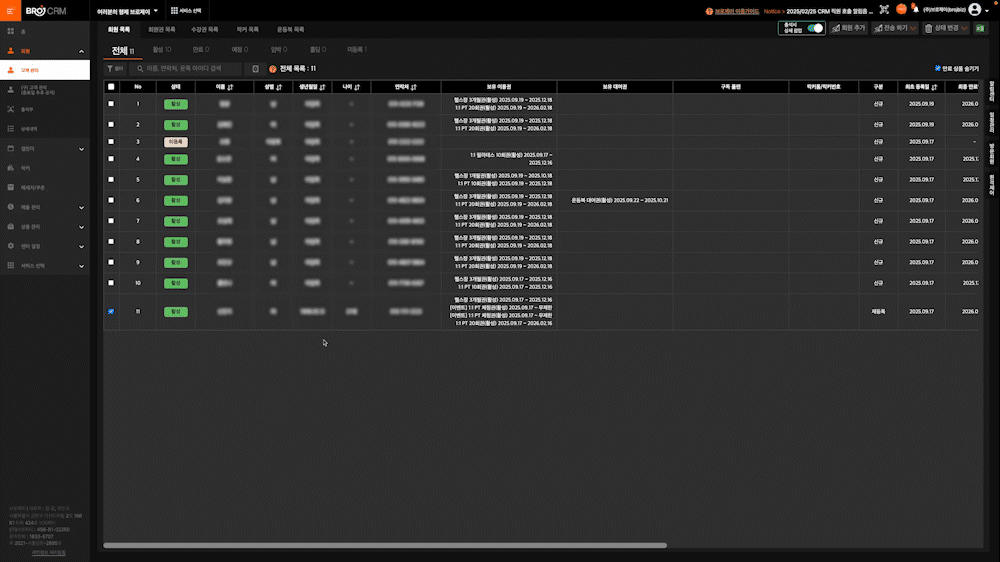Sort by the 연락처 column header
Viewport: 1000px width, 562px height.
(405, 87)
